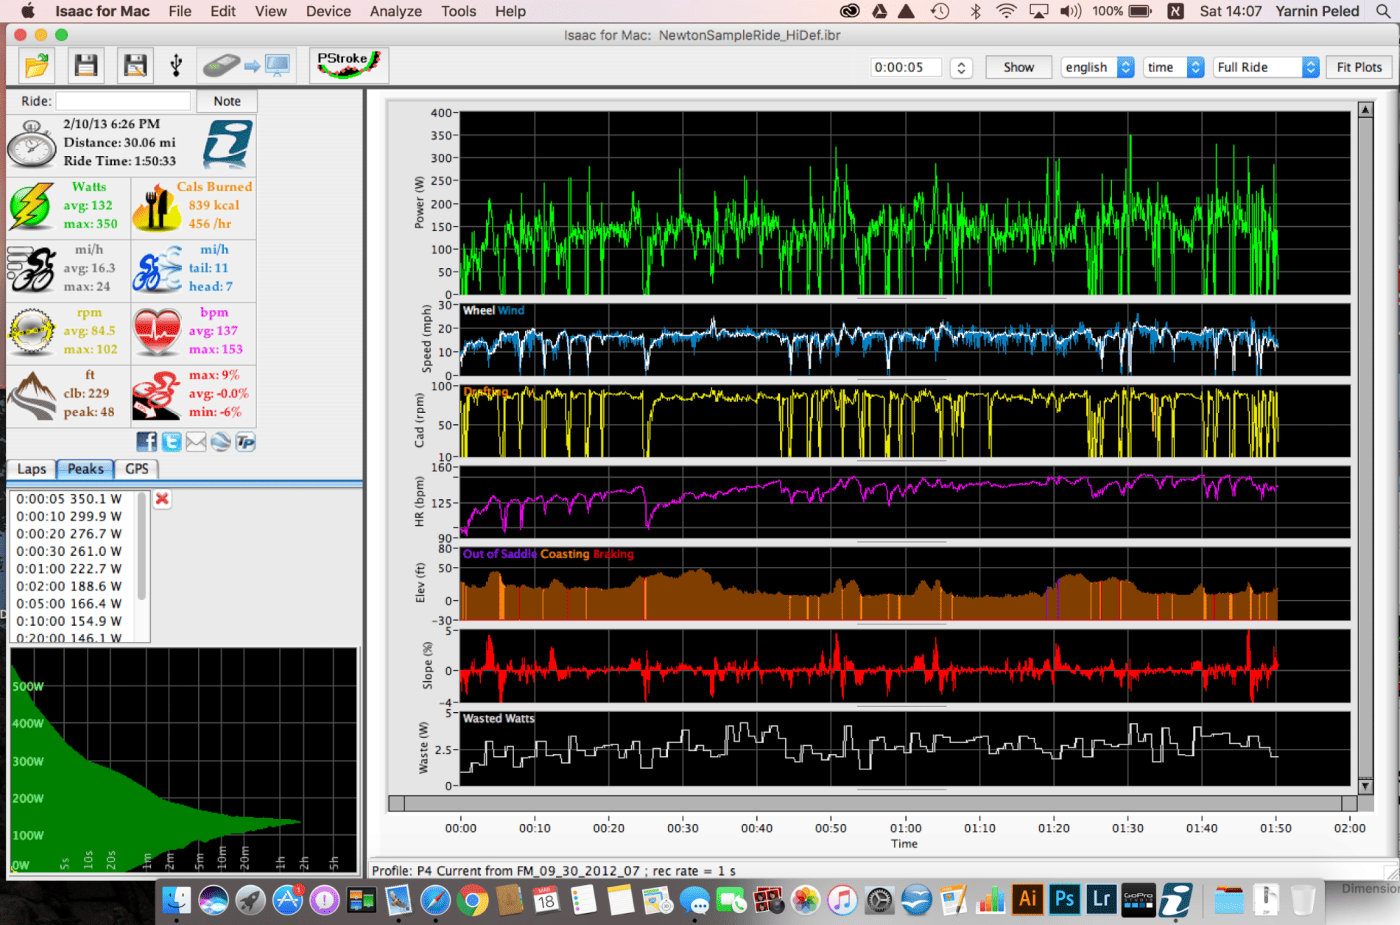Share ride via Facebook icon

click(146, 442)
